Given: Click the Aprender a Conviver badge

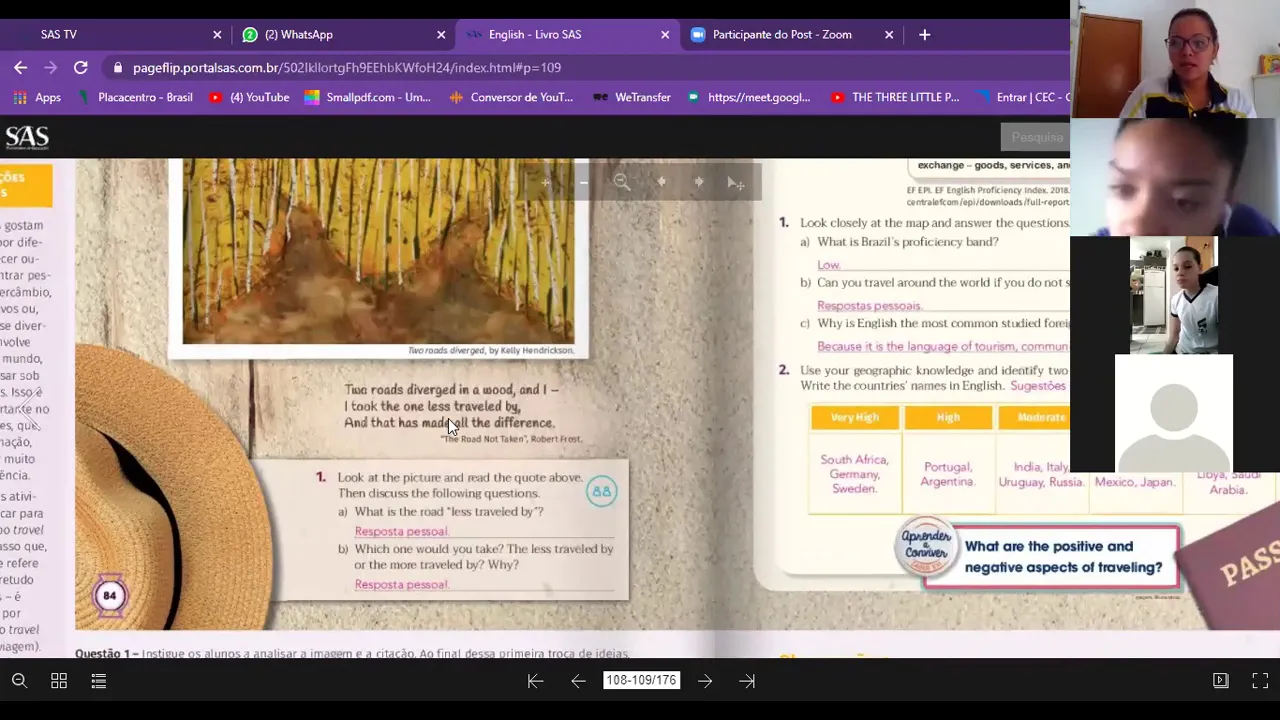Looking at the screenshot, I should (x=925, y=547).
